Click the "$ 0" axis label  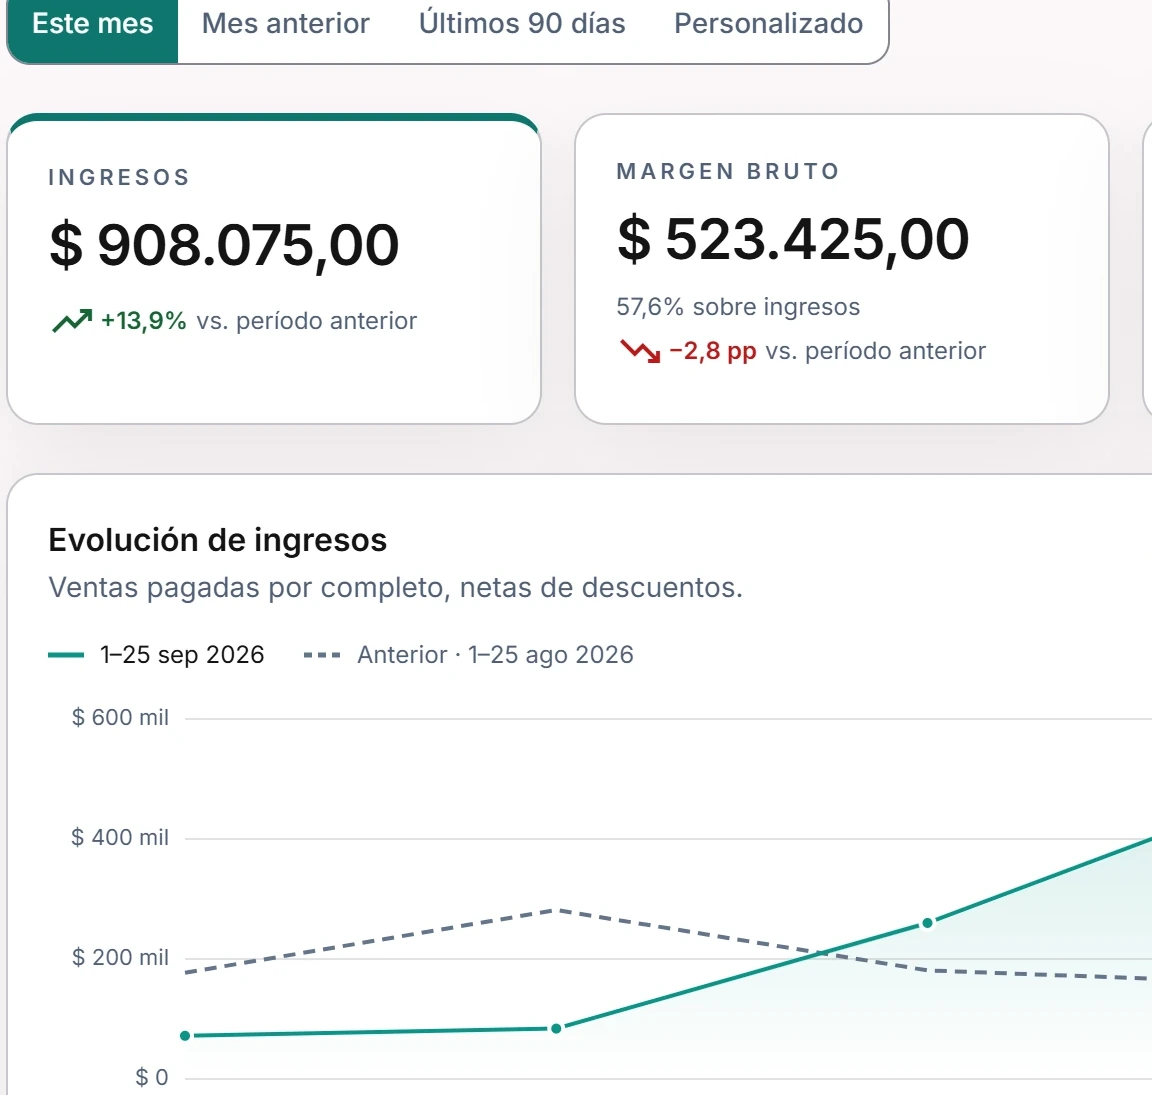click(151, 1077)
